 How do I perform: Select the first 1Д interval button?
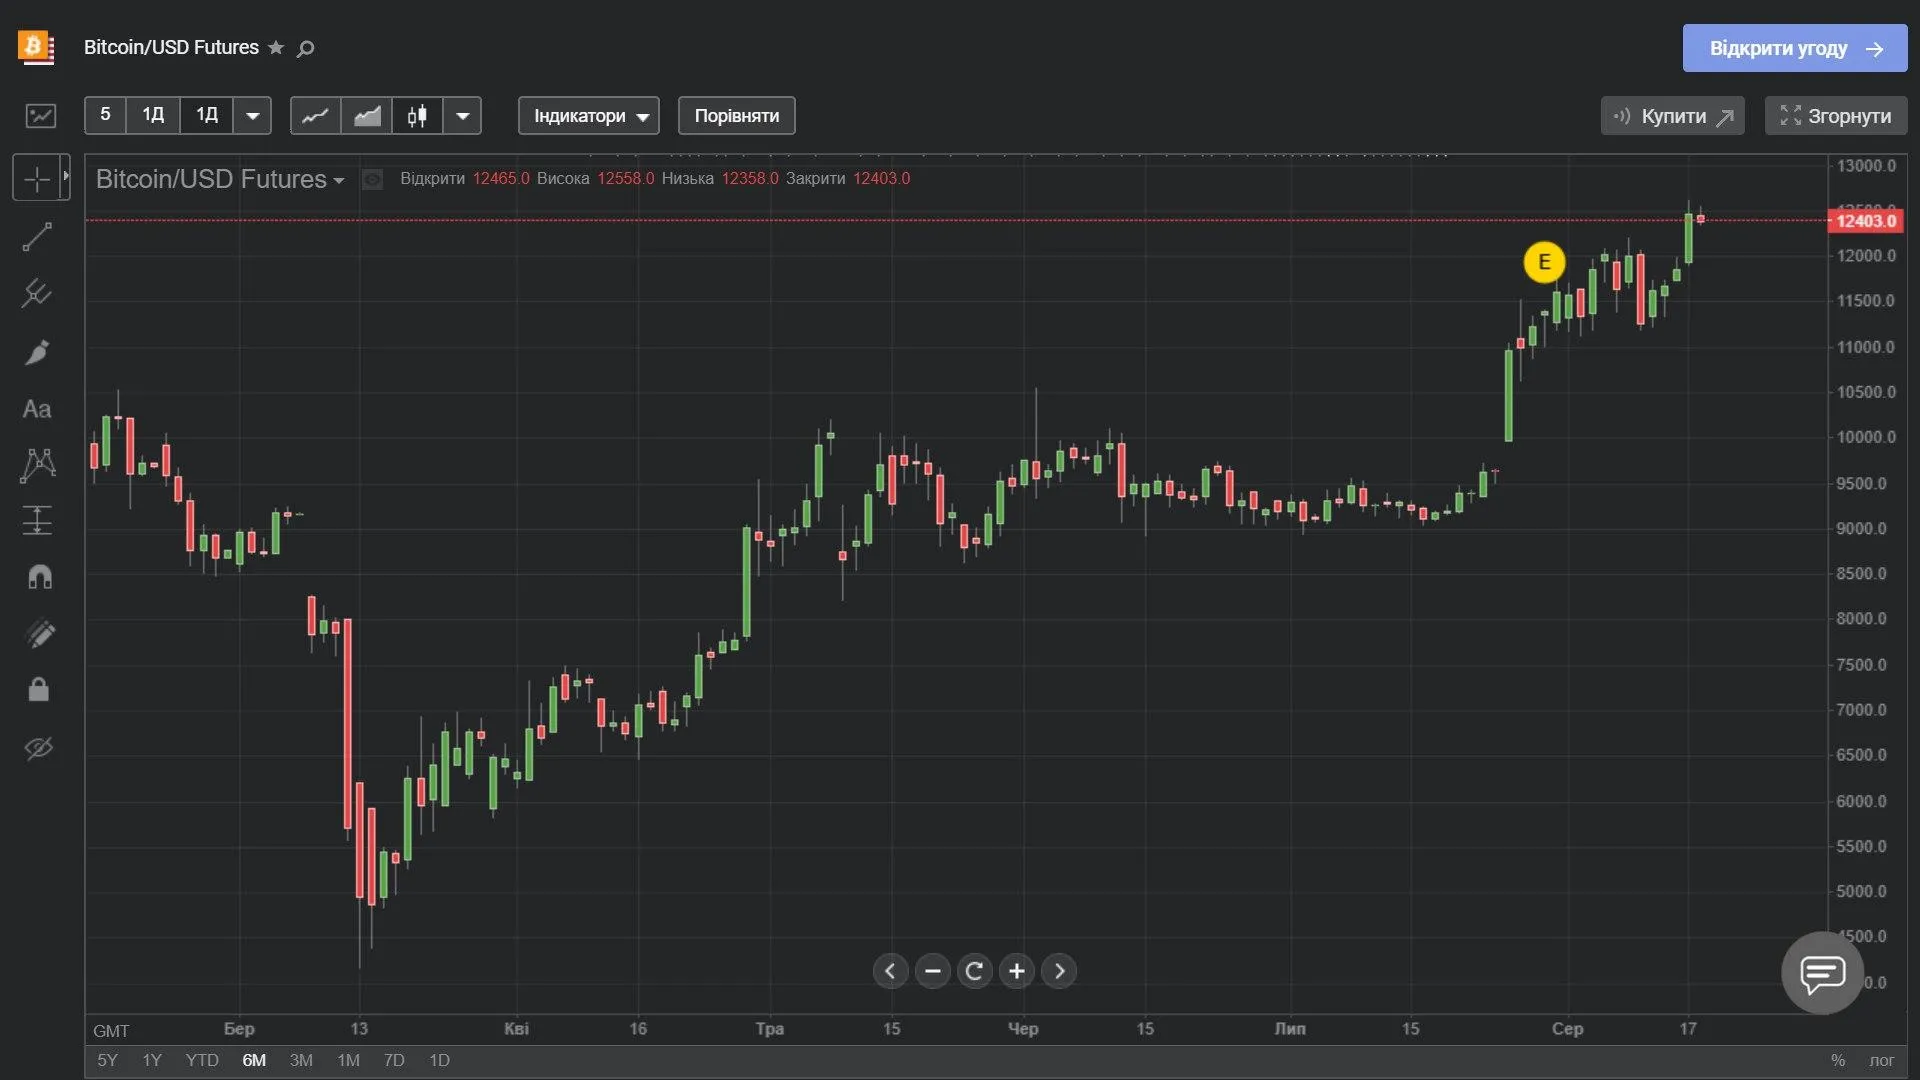pos(153,115)
